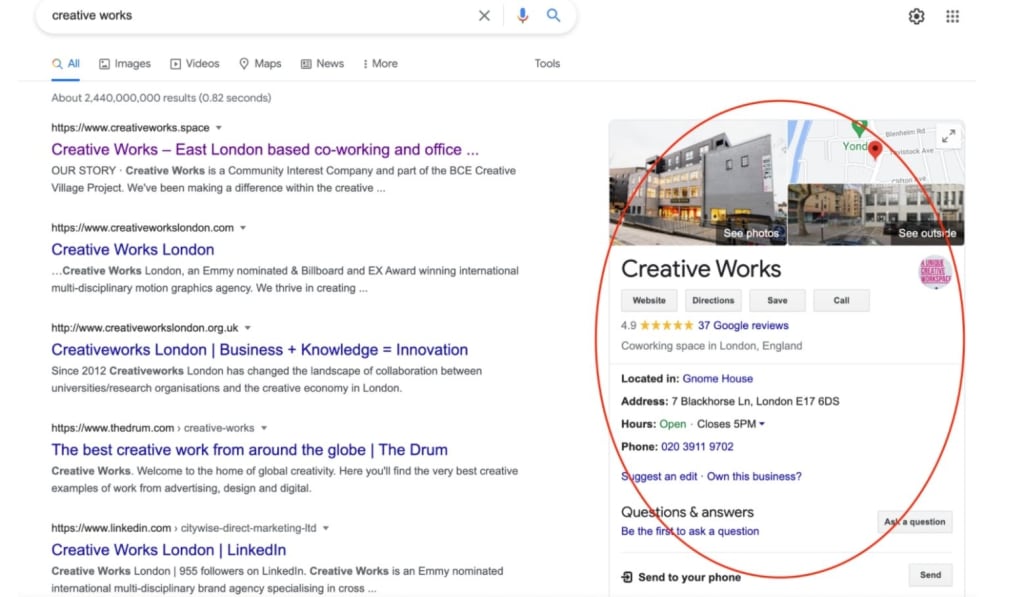Click Coworking space in London, England text
1024x597 pixels.
click(711, 346)
